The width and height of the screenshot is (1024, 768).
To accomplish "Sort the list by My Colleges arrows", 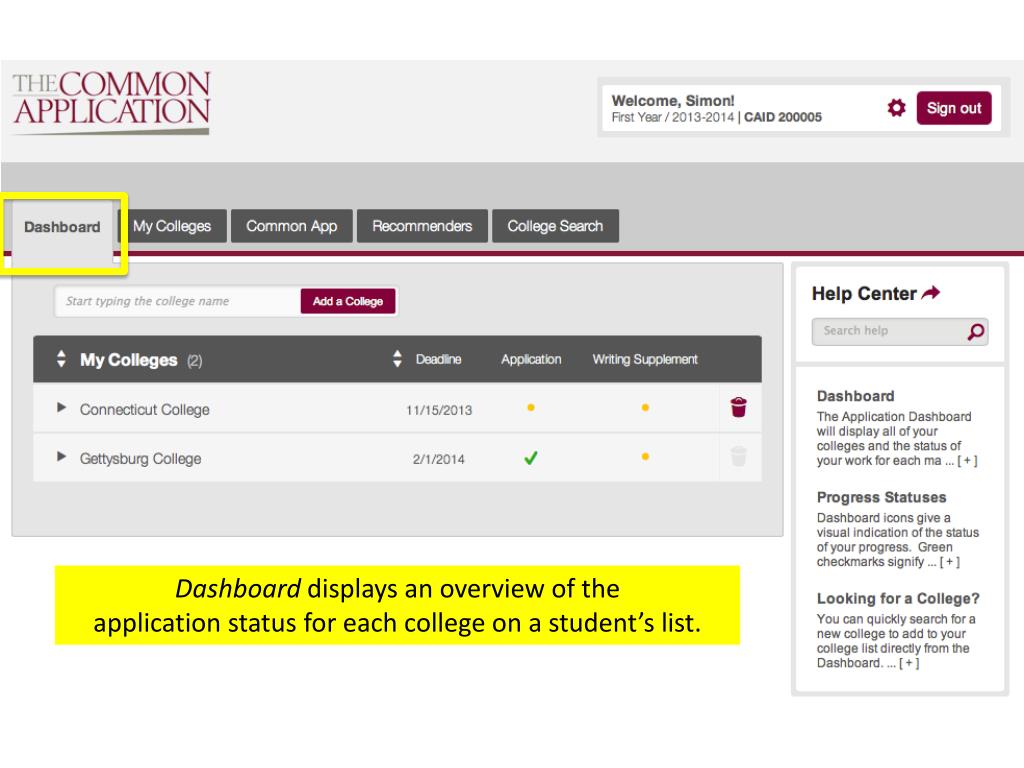I will pyautogui.click(x=61, y=359).
